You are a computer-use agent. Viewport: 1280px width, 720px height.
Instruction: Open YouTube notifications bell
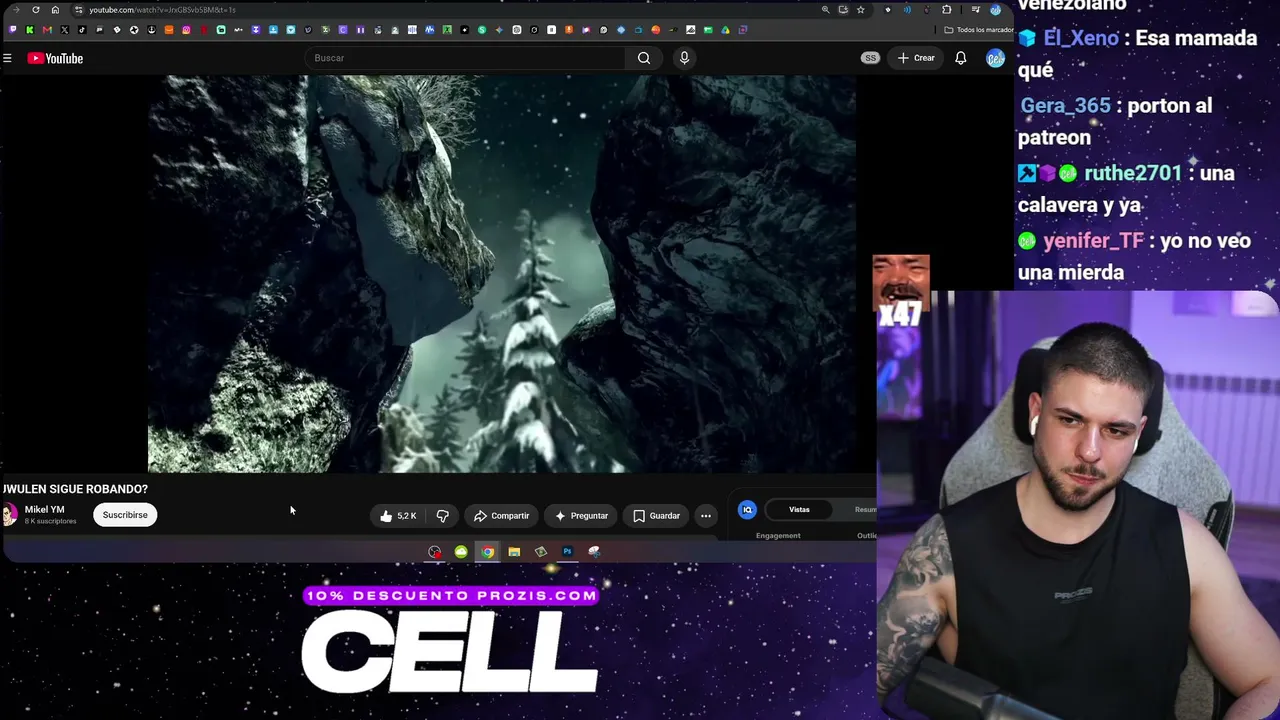[960, 58]
